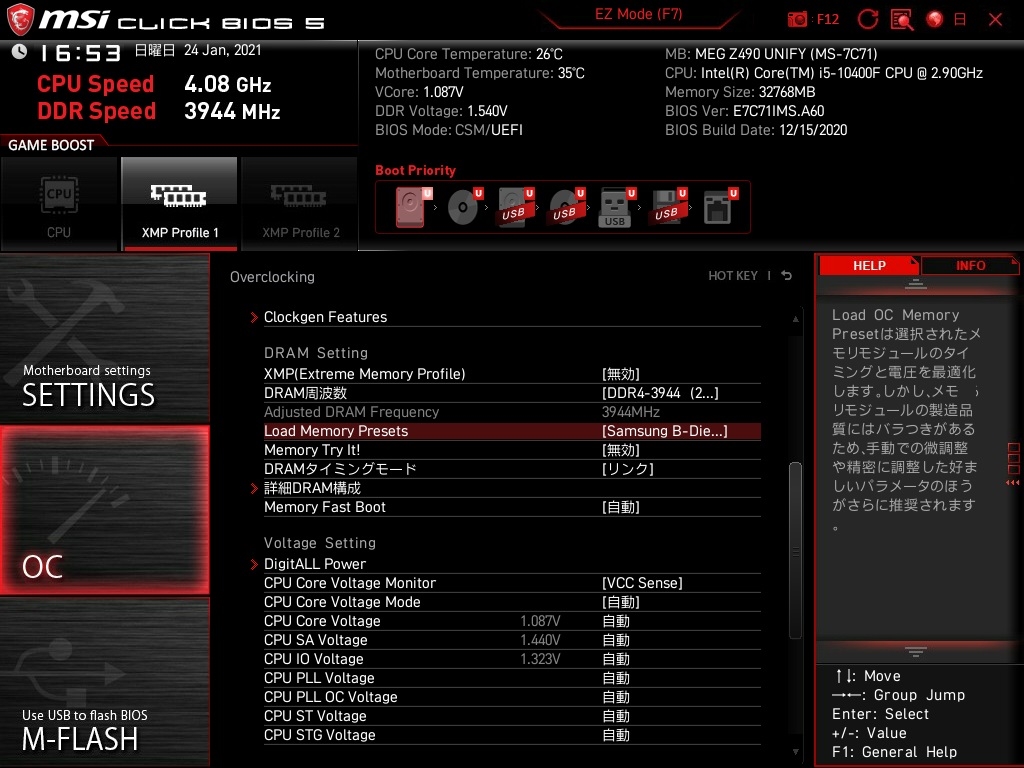Expand the 詳細DRAM構成 submenu
Screen dimensions: 1024x768
coord(512,488)
